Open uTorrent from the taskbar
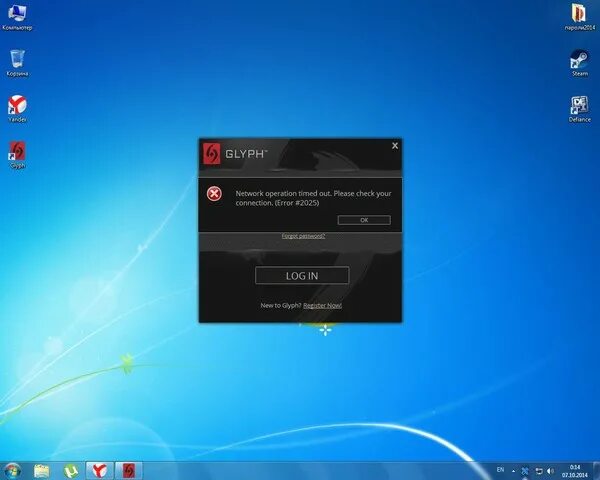600x480 pixels. 71,471
